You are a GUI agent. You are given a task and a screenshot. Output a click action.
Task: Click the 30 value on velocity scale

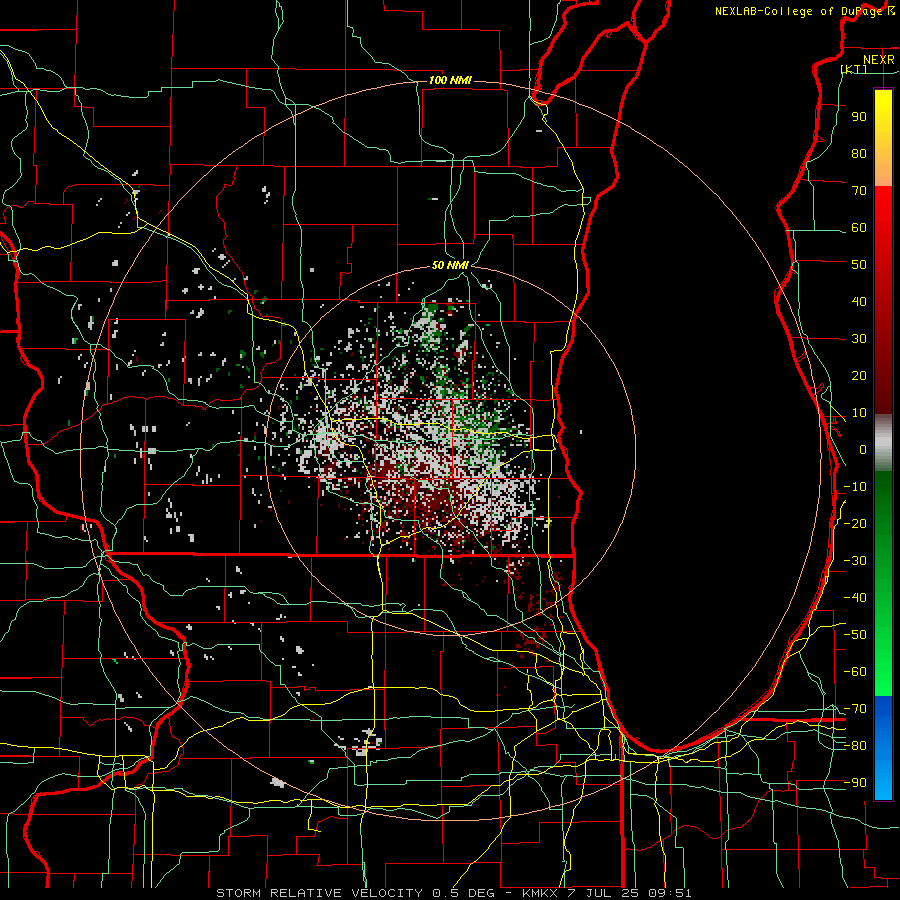859,339
